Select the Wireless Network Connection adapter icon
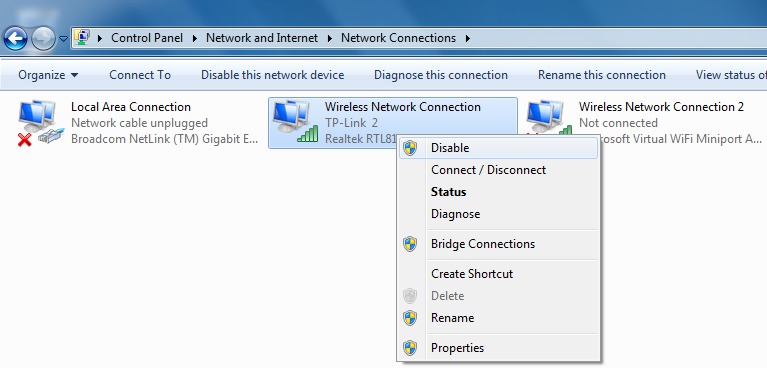 [295, 122]
